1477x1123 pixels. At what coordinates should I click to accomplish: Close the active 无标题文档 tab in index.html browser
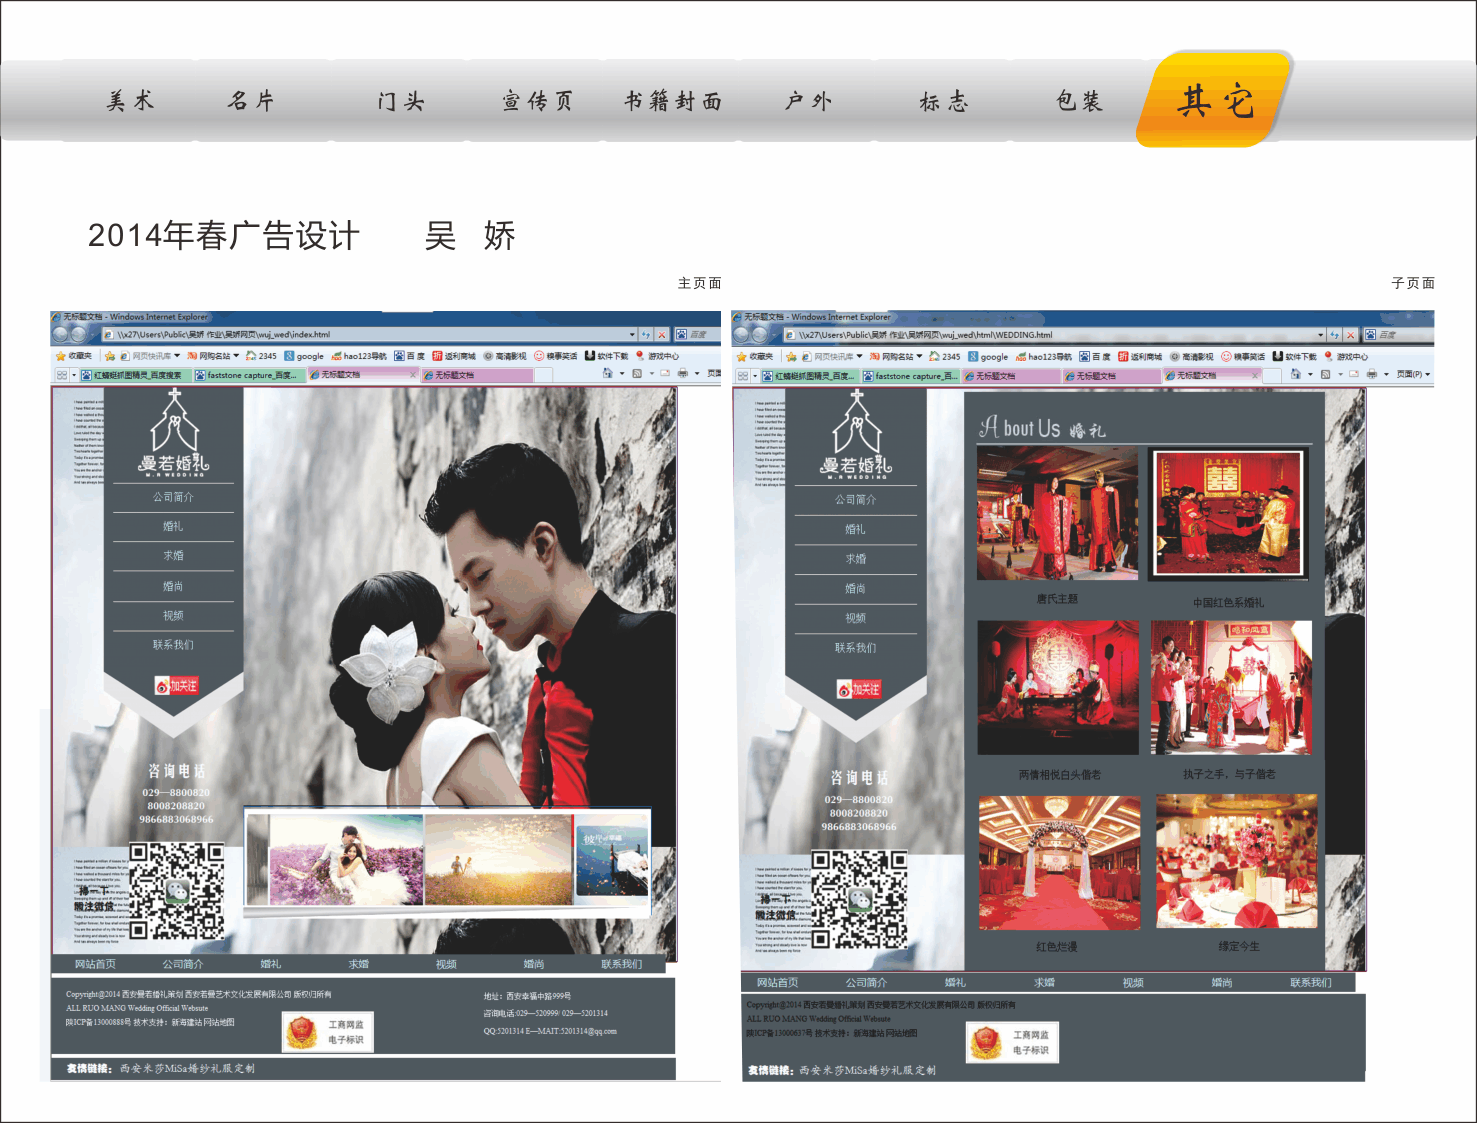tap(413, 375)
